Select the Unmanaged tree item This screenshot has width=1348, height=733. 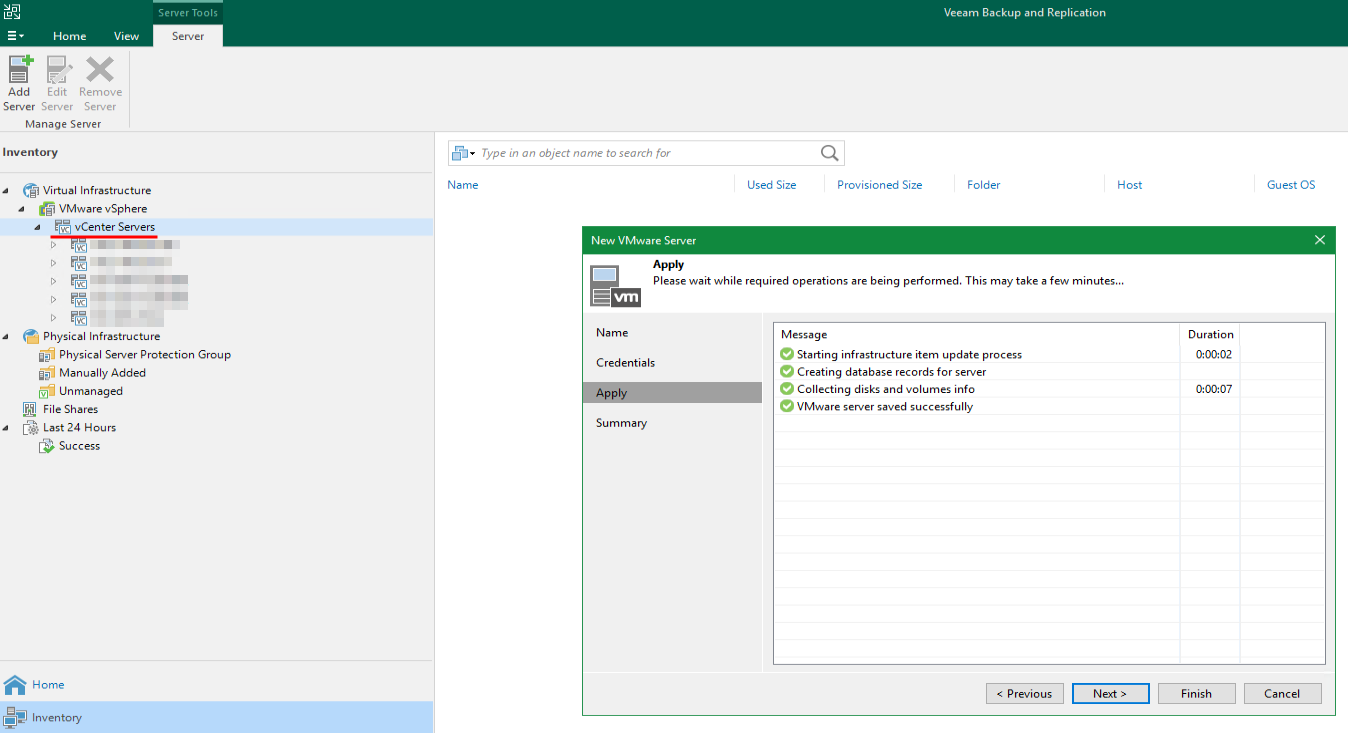point(90,391)
